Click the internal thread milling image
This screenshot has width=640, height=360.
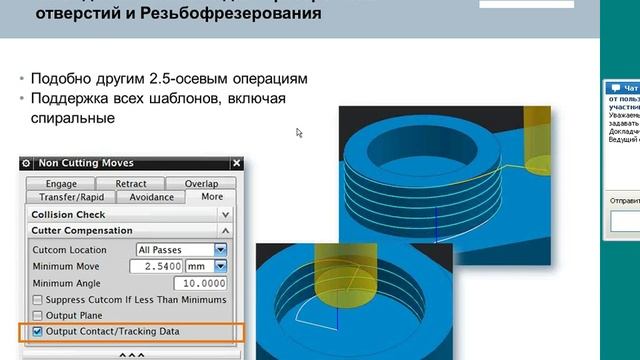tap(354, 301)
